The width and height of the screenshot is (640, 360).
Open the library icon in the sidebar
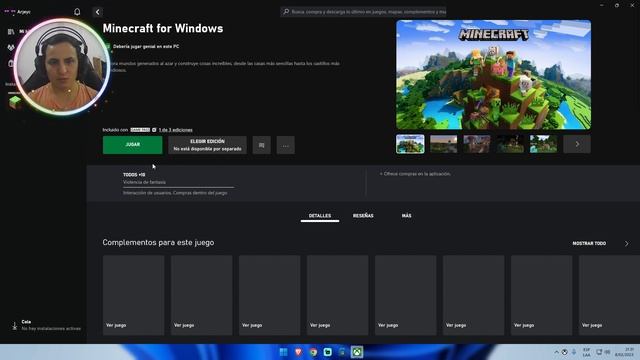11,31
